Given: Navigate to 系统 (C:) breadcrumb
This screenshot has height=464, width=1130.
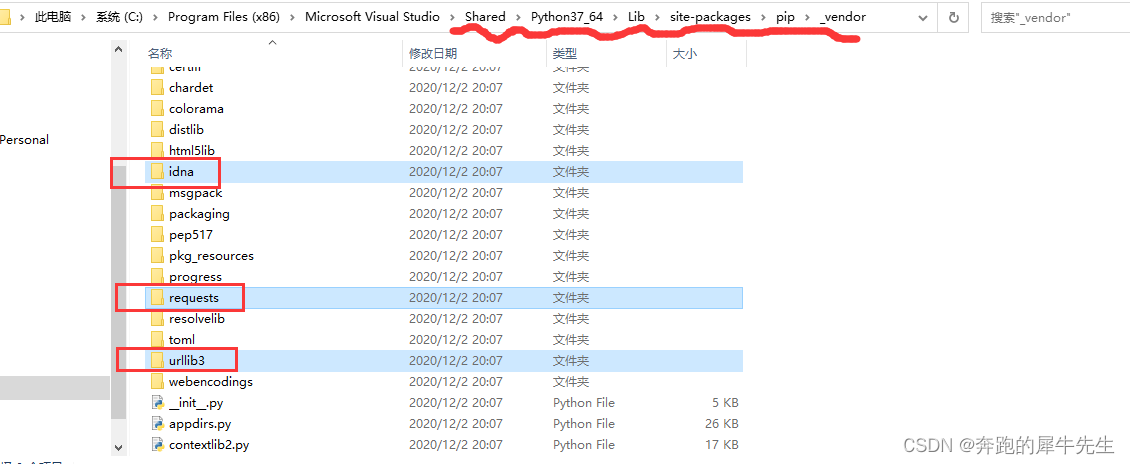Looking at the screenshot, I should click(119, 17).
